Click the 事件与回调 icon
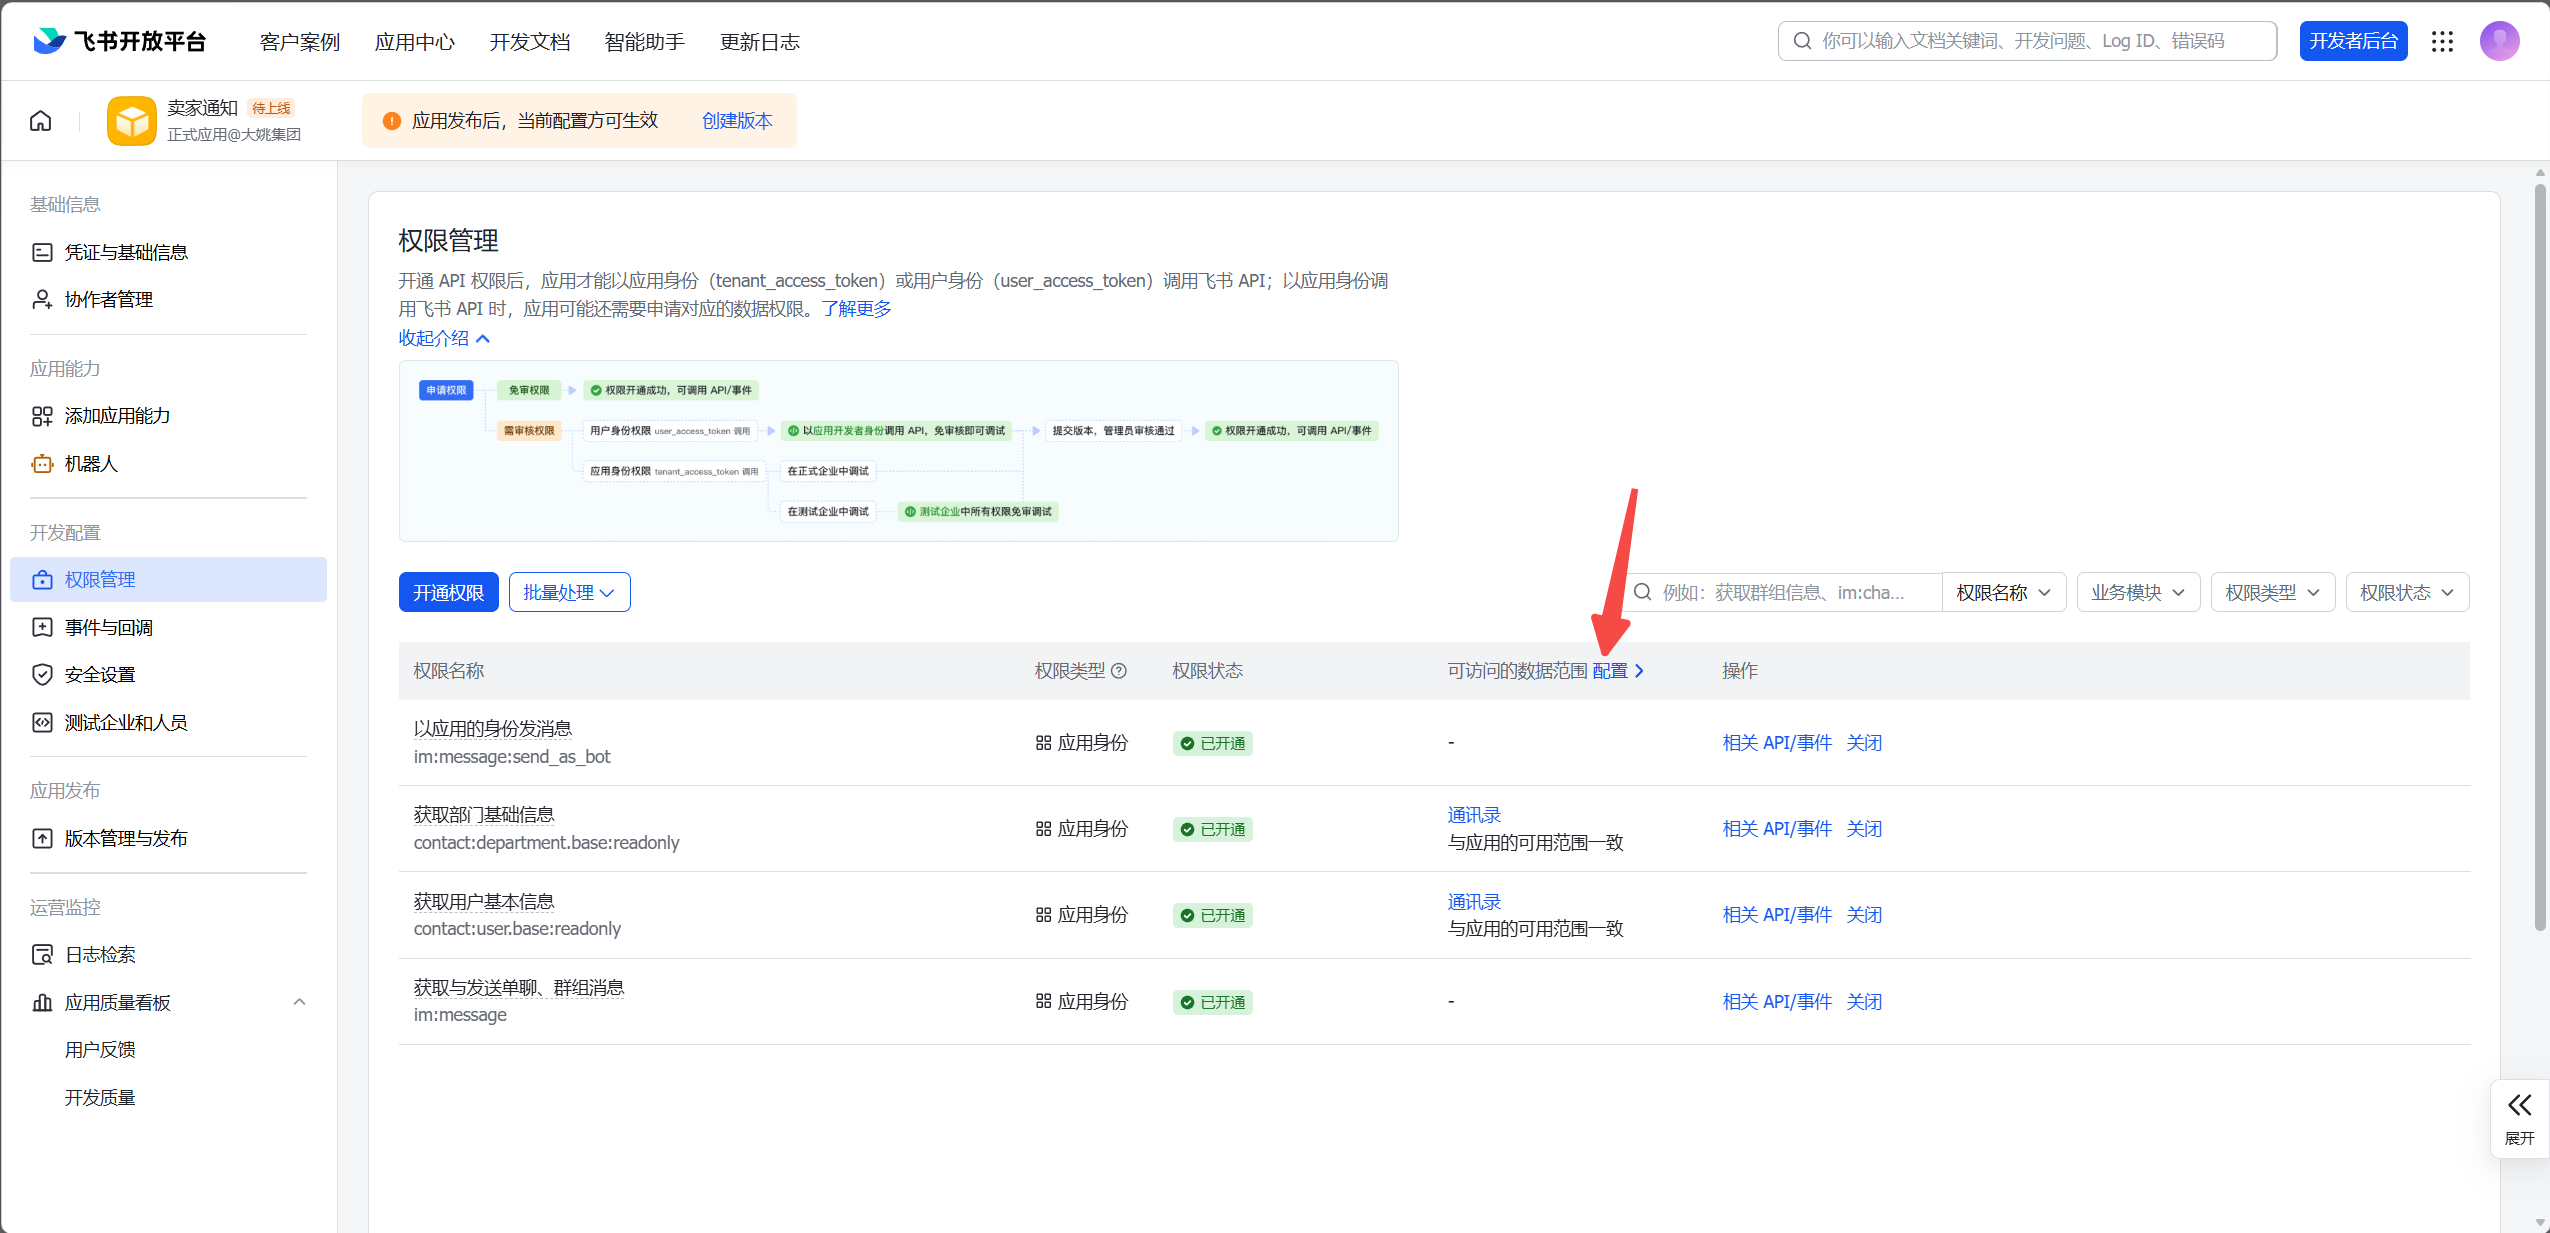 (42, 628)
